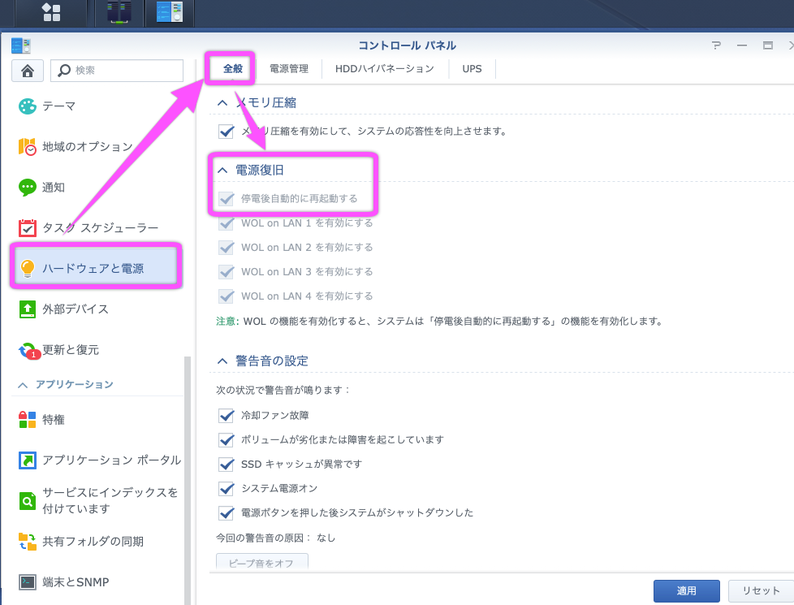Viewport: 794px width, 605px height.
Task: Click the Home icon button
Action: [27, 70]
